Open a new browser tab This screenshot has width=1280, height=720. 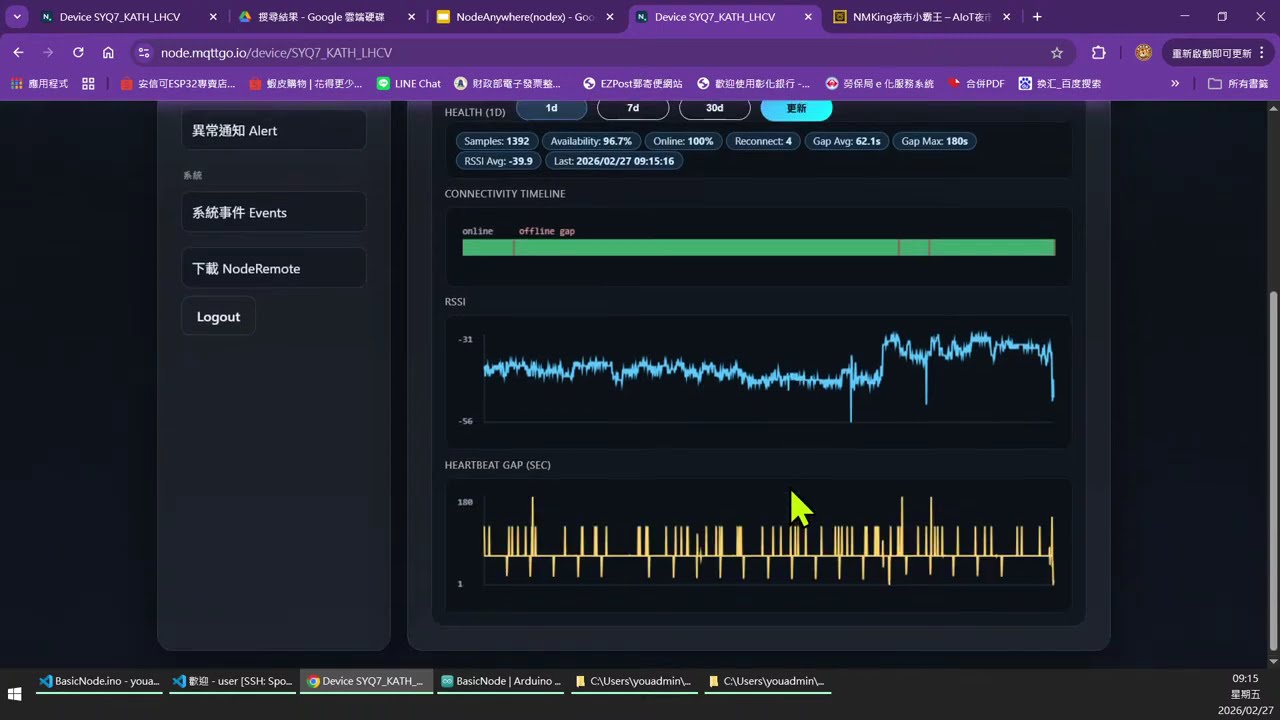click(x=1037, y=17)
